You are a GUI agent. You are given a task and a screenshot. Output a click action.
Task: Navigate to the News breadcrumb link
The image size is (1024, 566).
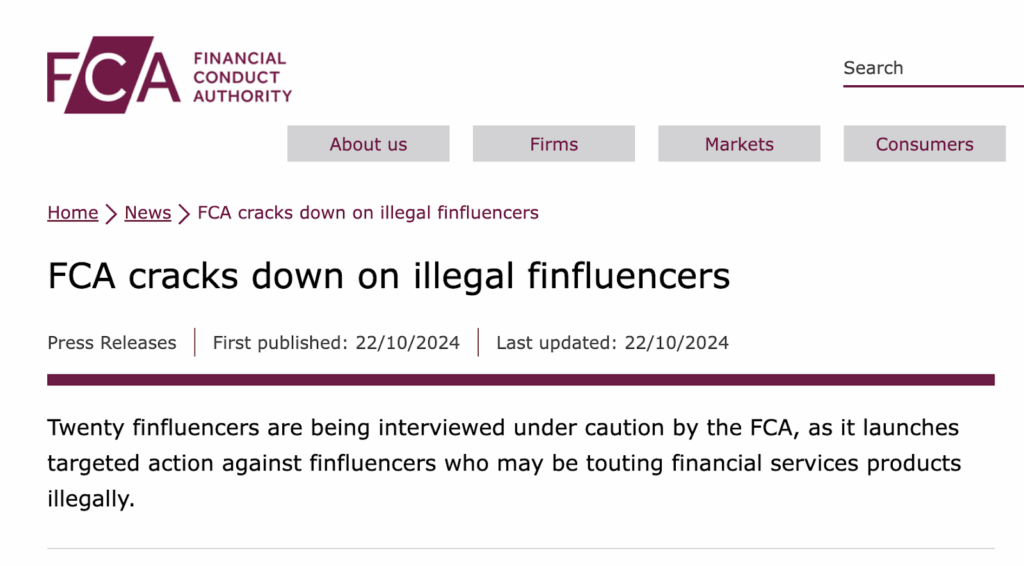pos(147,212)
